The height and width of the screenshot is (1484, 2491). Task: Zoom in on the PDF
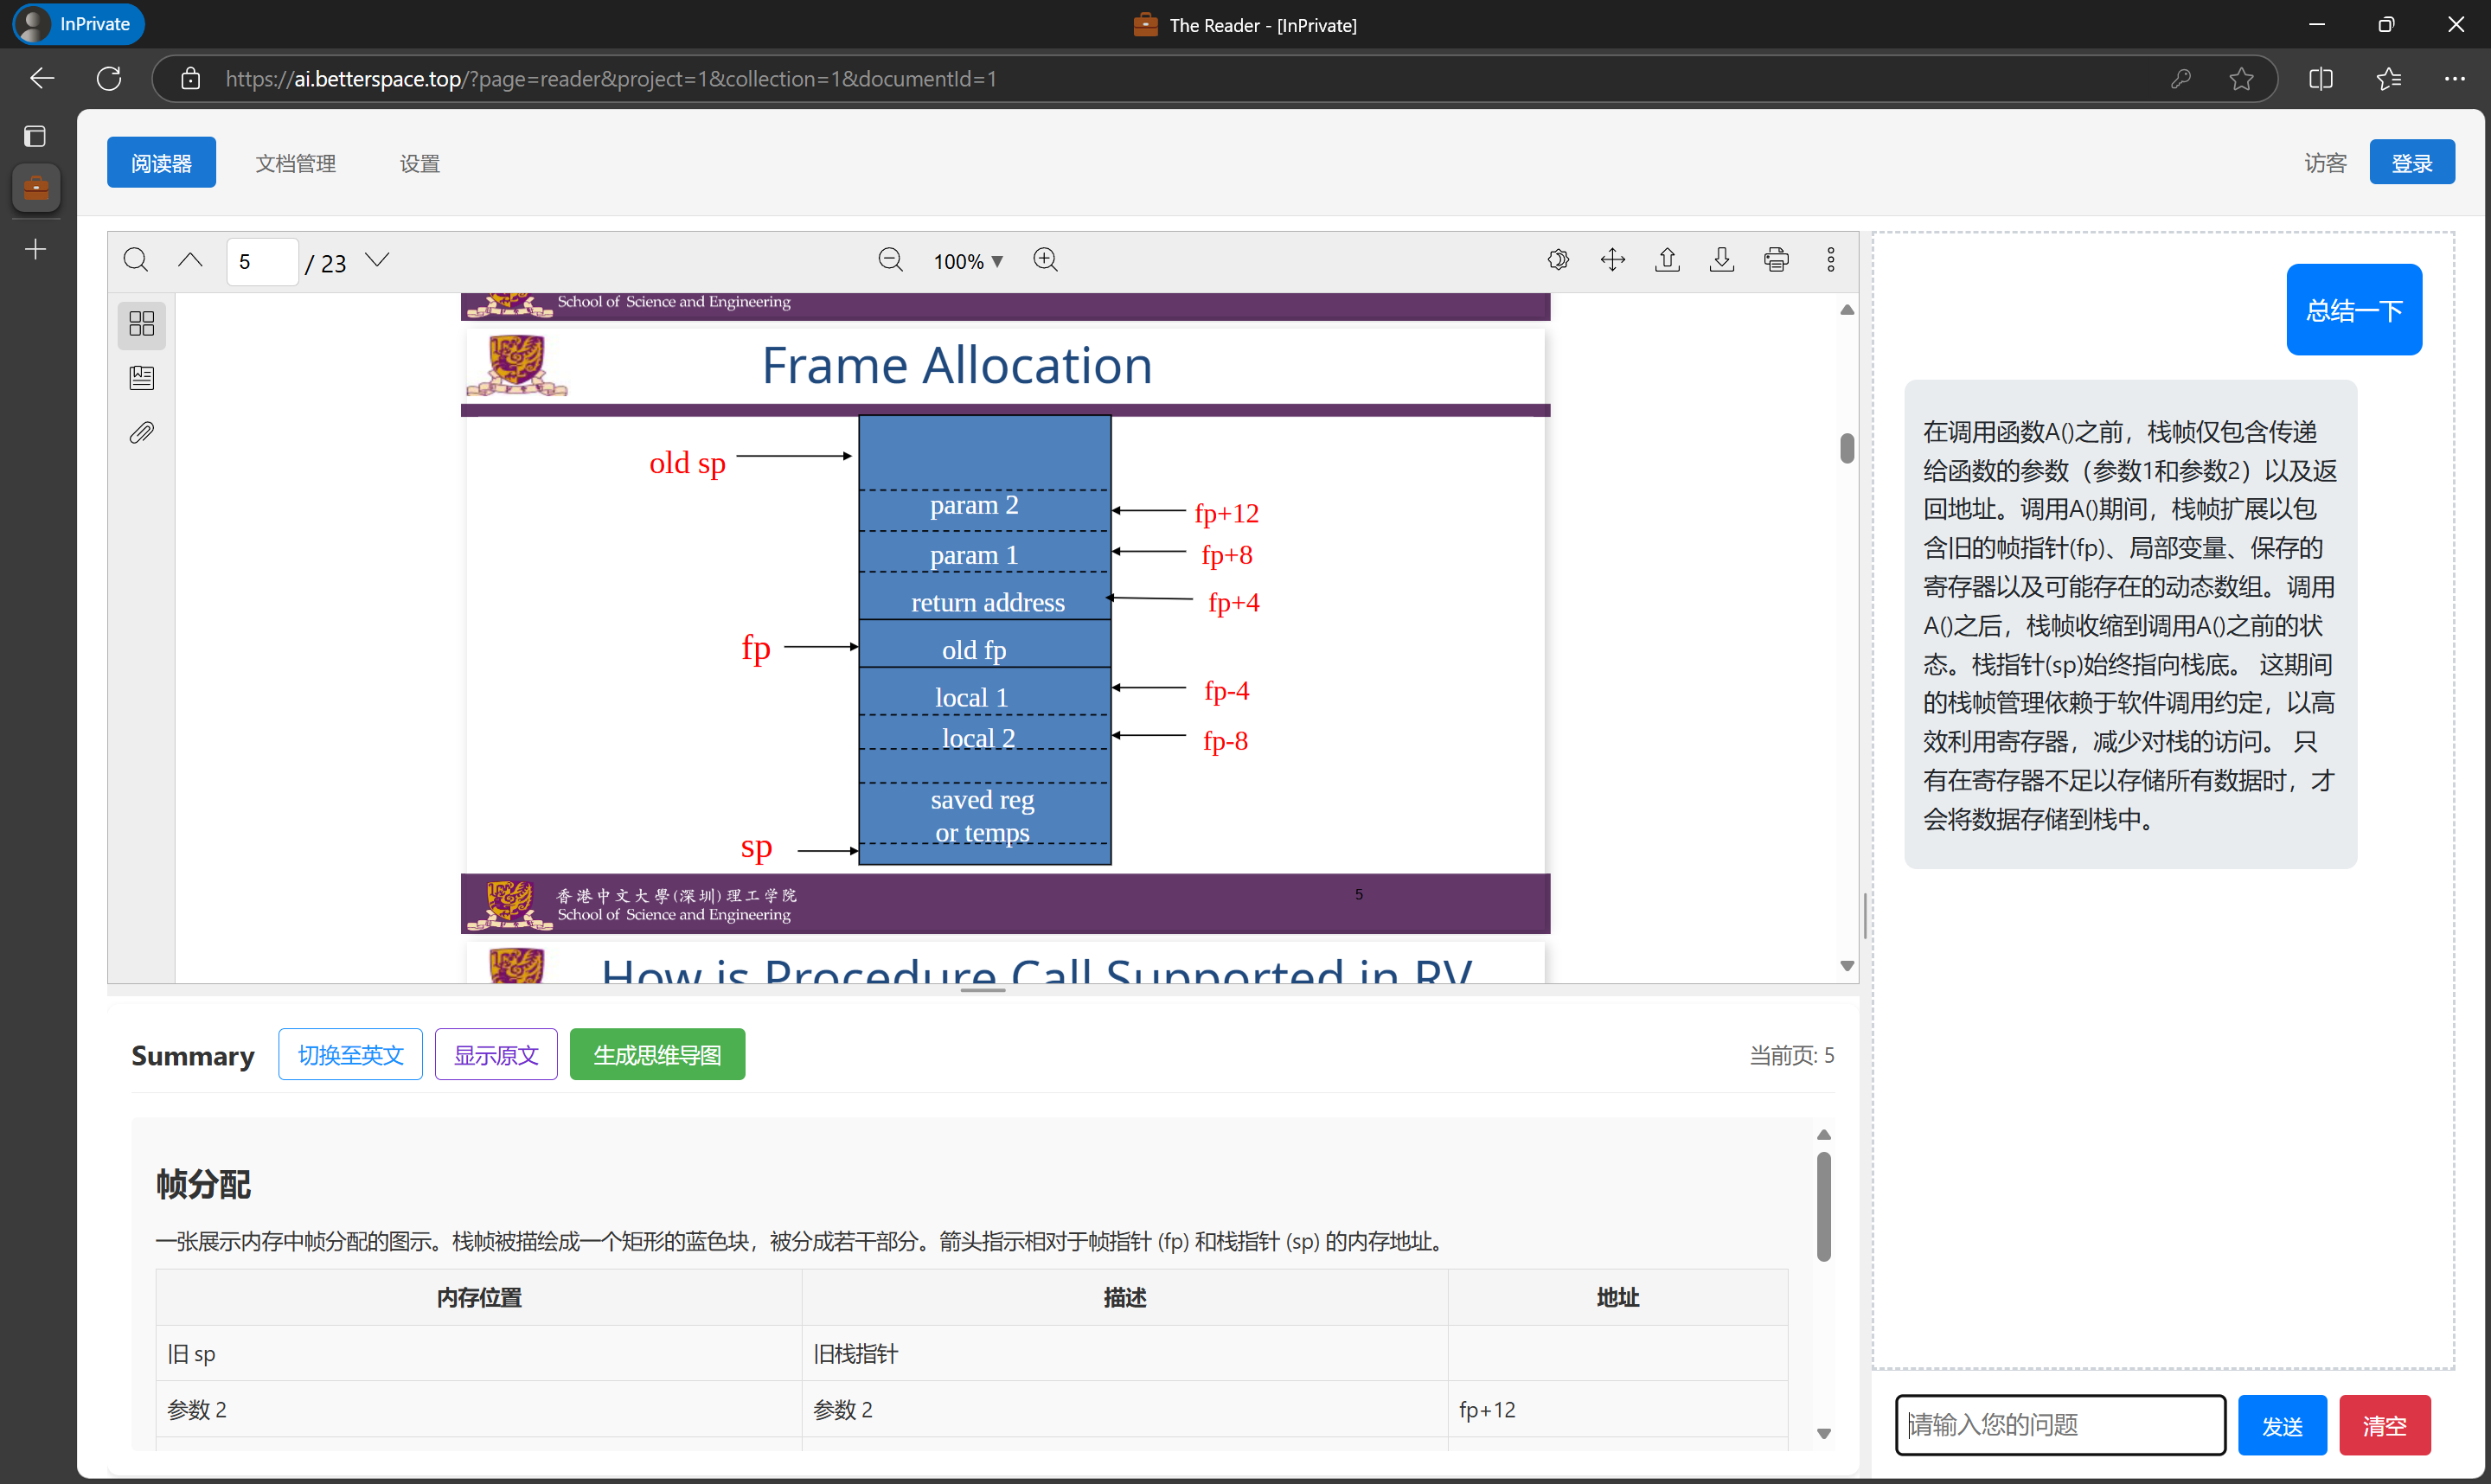coord(1045,261)
